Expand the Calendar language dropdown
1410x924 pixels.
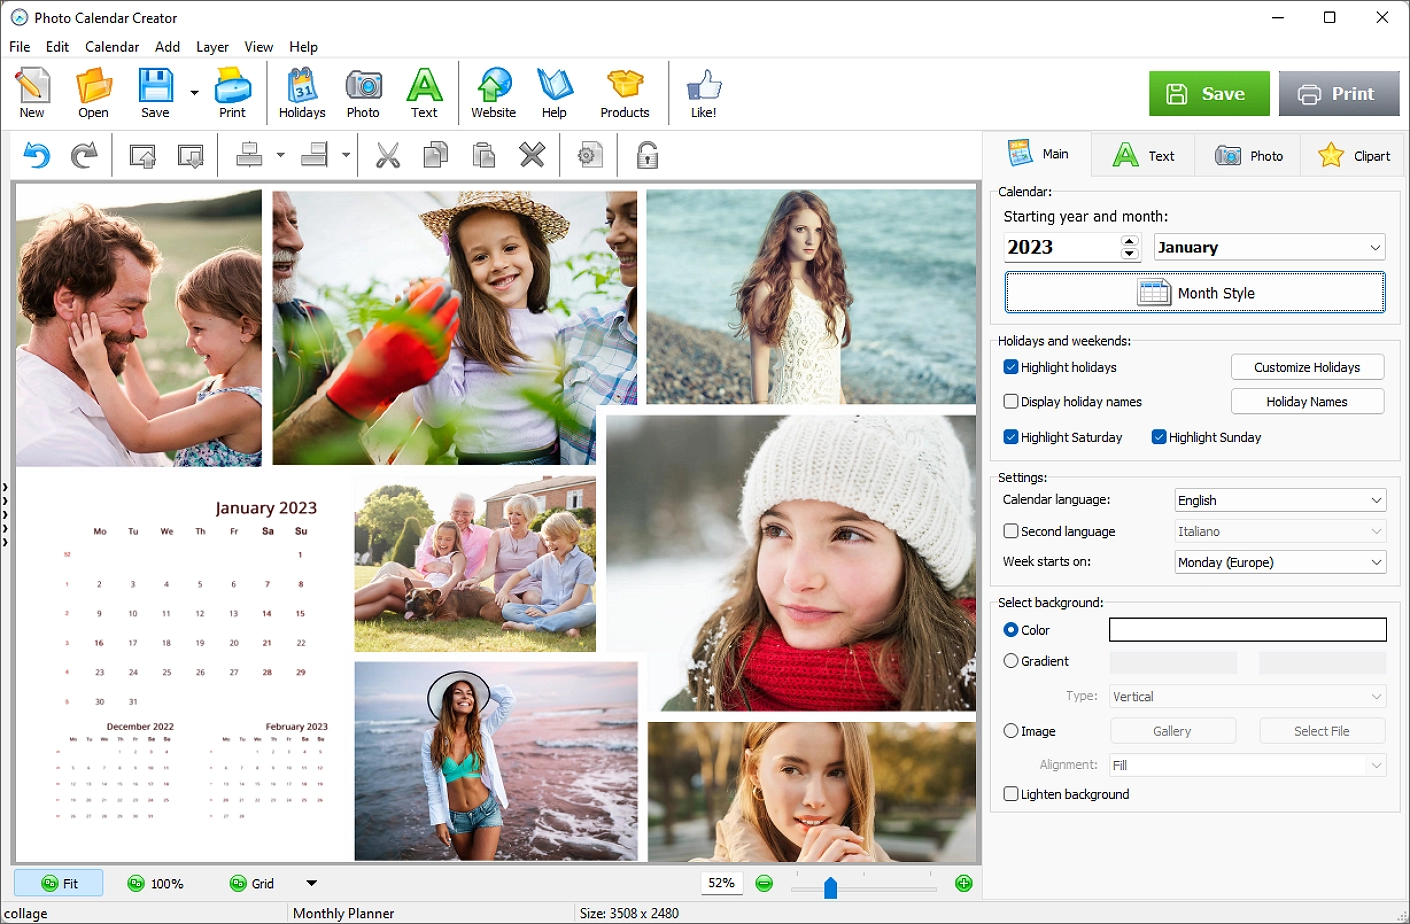point(1279,500)
